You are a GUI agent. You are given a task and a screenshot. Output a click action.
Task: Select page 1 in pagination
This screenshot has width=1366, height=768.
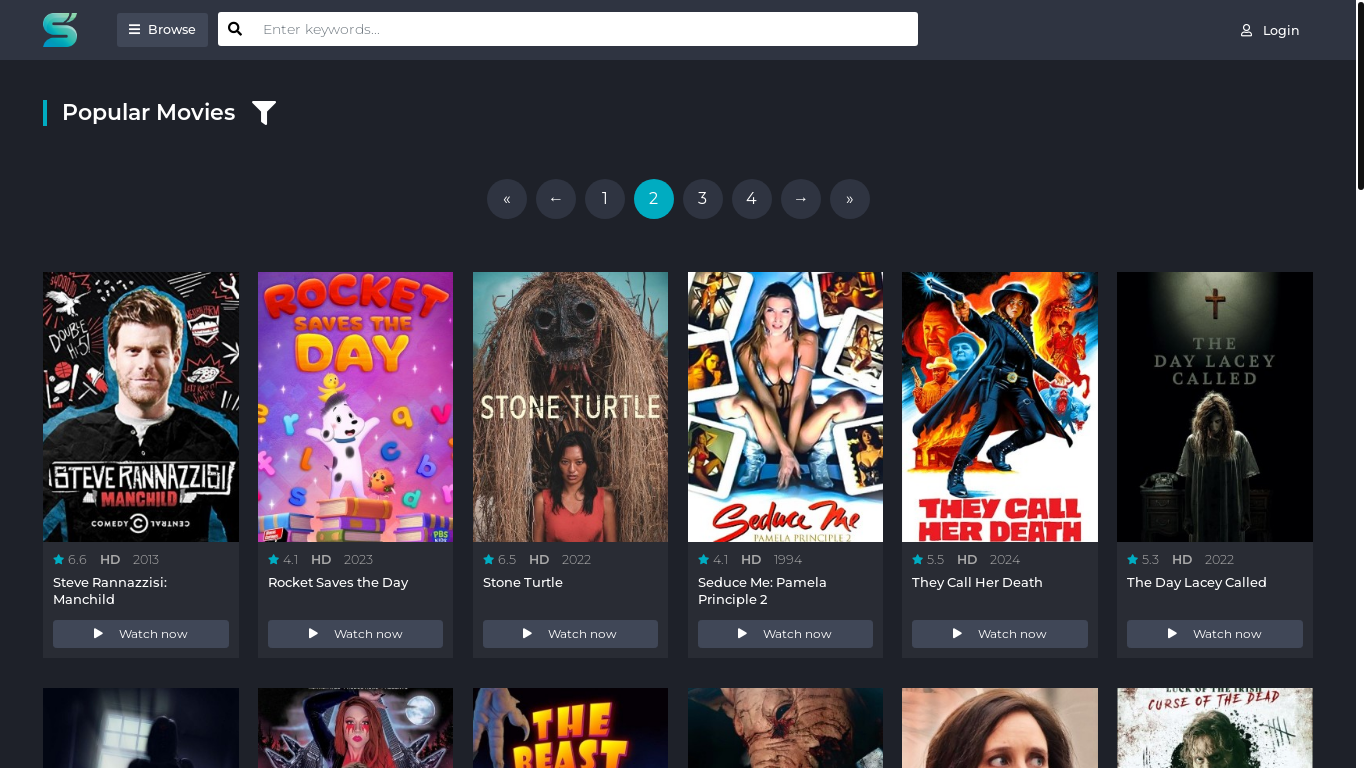point(605,199)
